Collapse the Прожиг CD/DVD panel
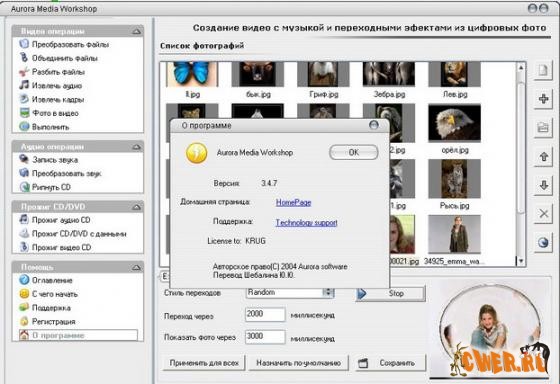Image resolution: width=560 pixels, height=384 pixels. click(x=137, y=207)
